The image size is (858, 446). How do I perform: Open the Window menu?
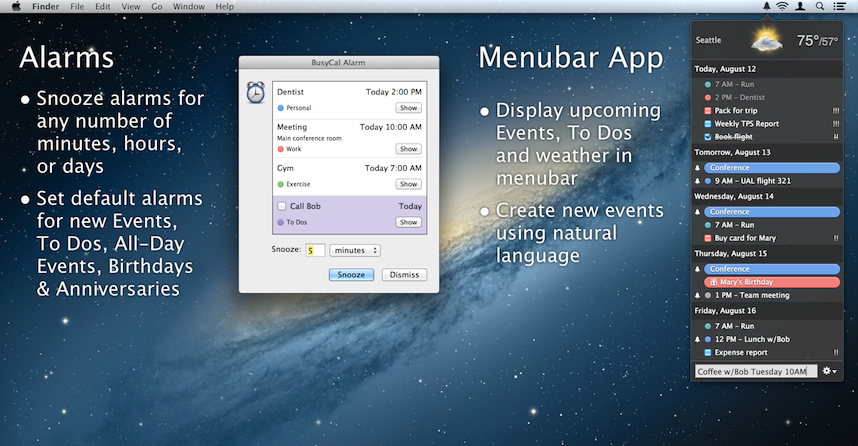point(189,7)
